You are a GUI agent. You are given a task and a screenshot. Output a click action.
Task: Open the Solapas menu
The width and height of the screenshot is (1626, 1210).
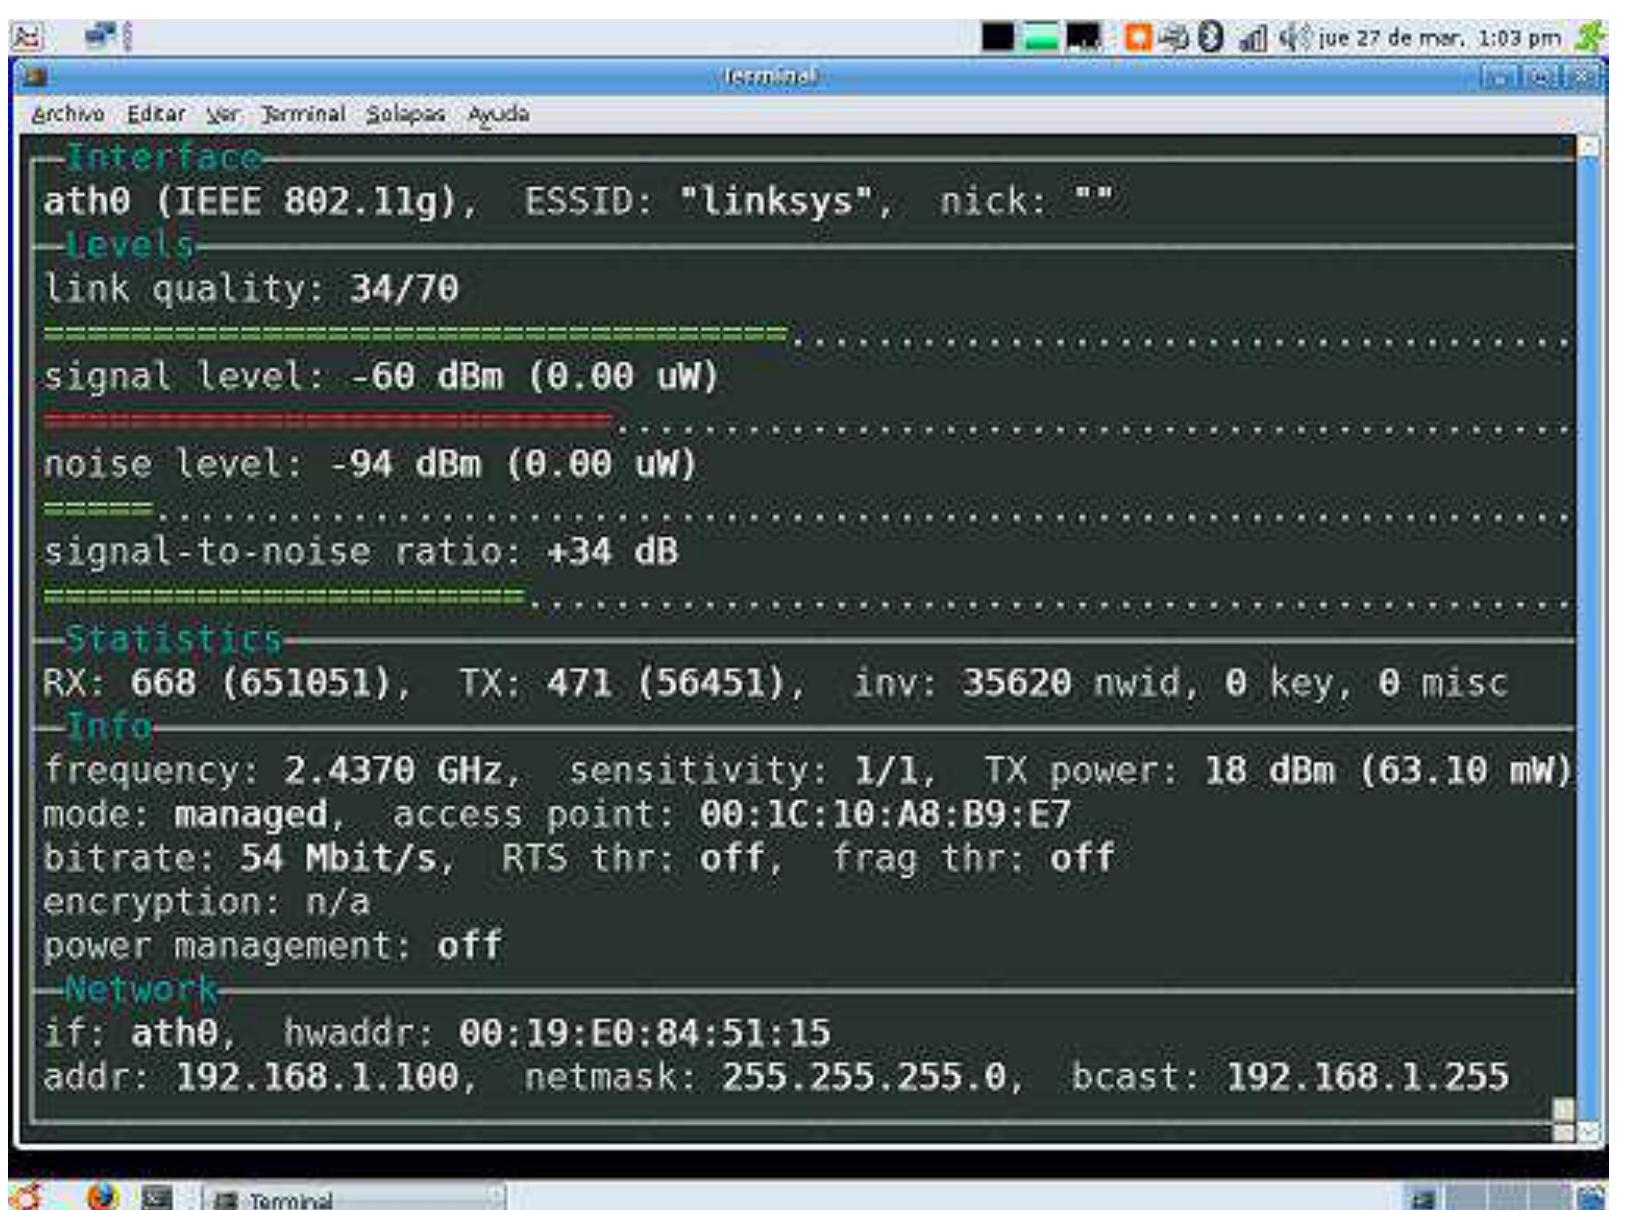click(x=405, y=114)
